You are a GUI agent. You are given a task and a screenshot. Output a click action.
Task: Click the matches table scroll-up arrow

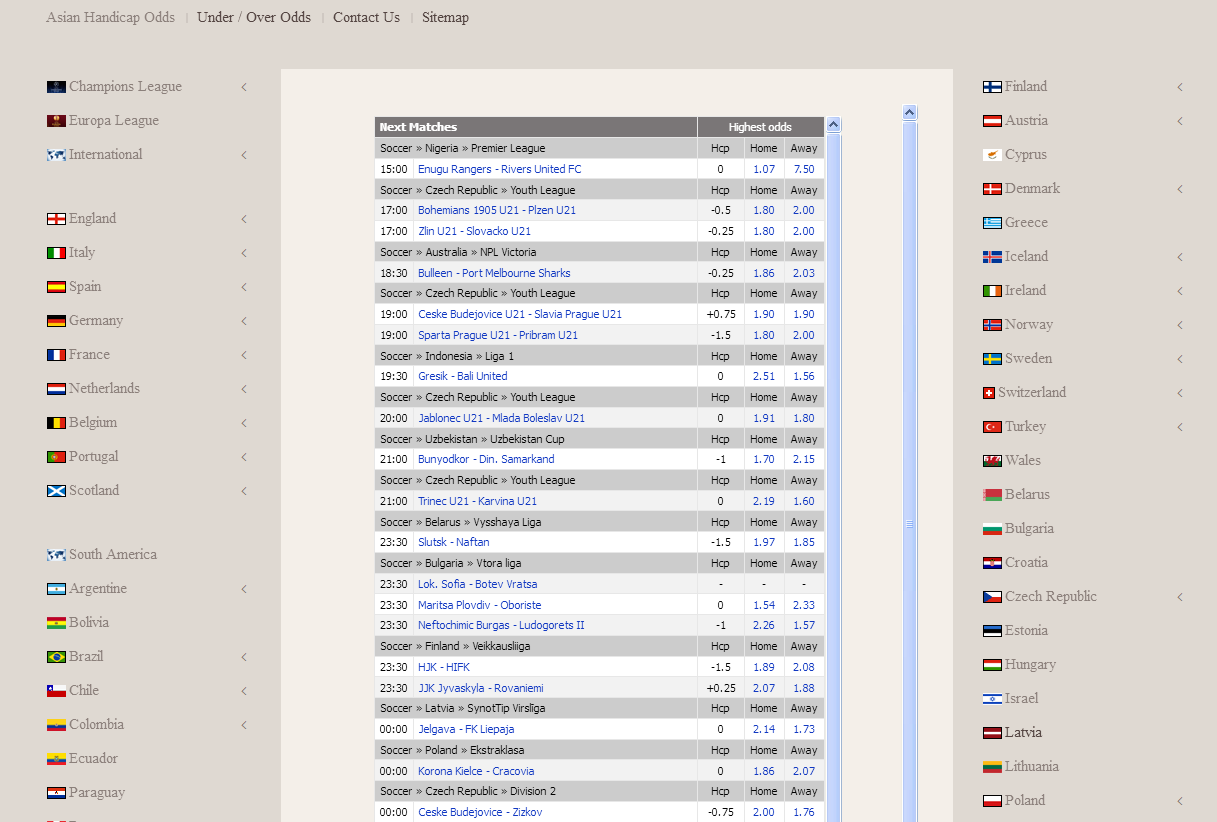tap(833, 125)
